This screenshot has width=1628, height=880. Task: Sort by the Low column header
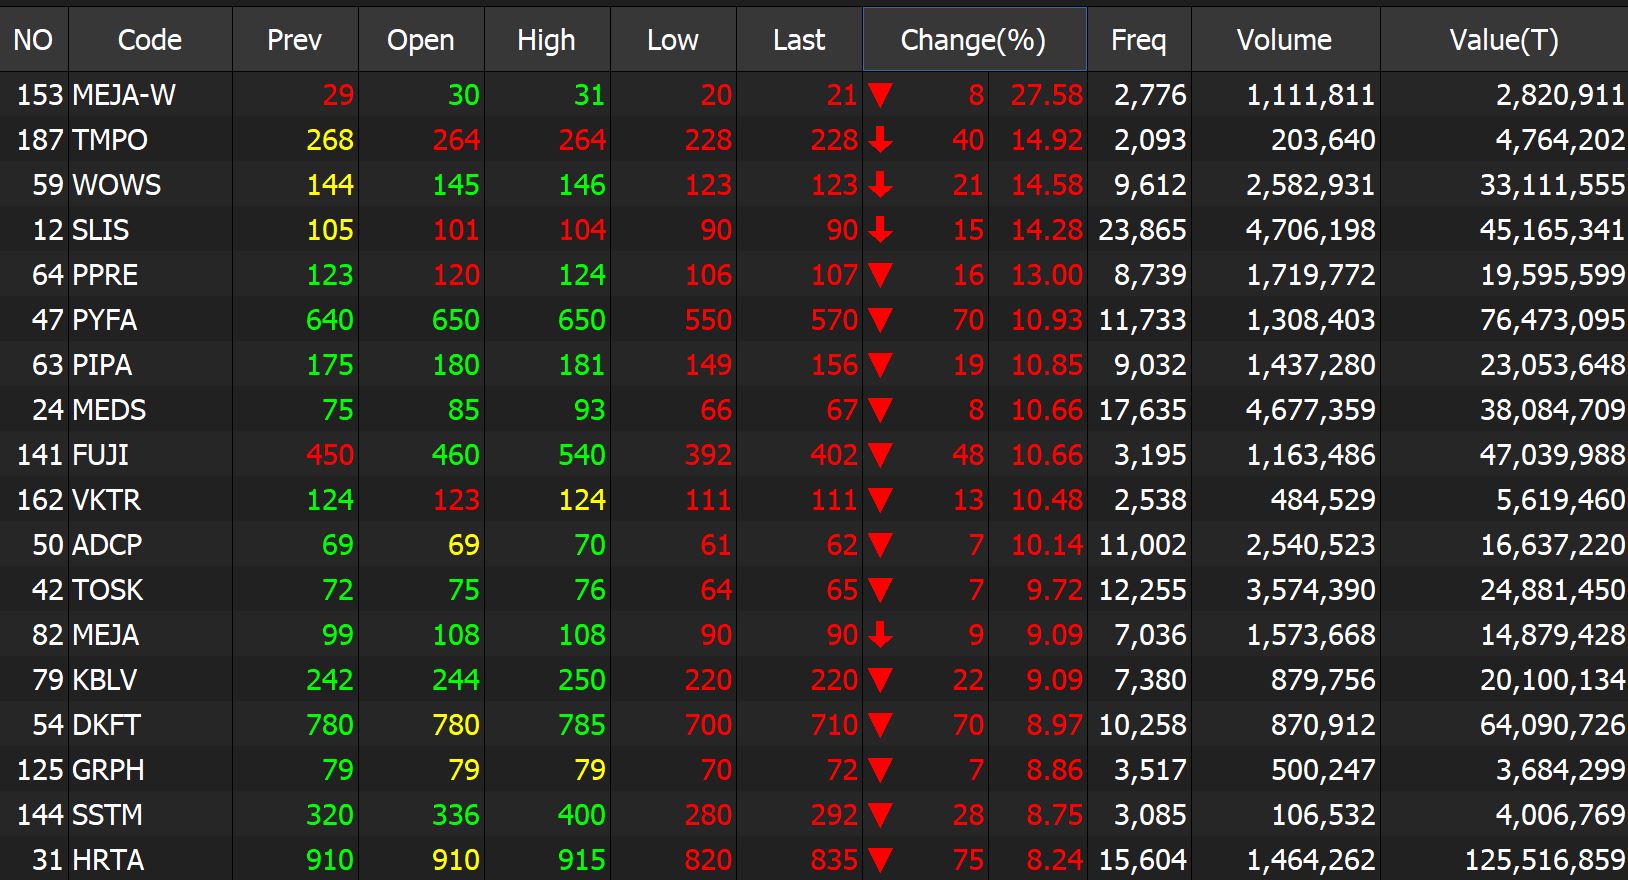(x=673, y=40)
